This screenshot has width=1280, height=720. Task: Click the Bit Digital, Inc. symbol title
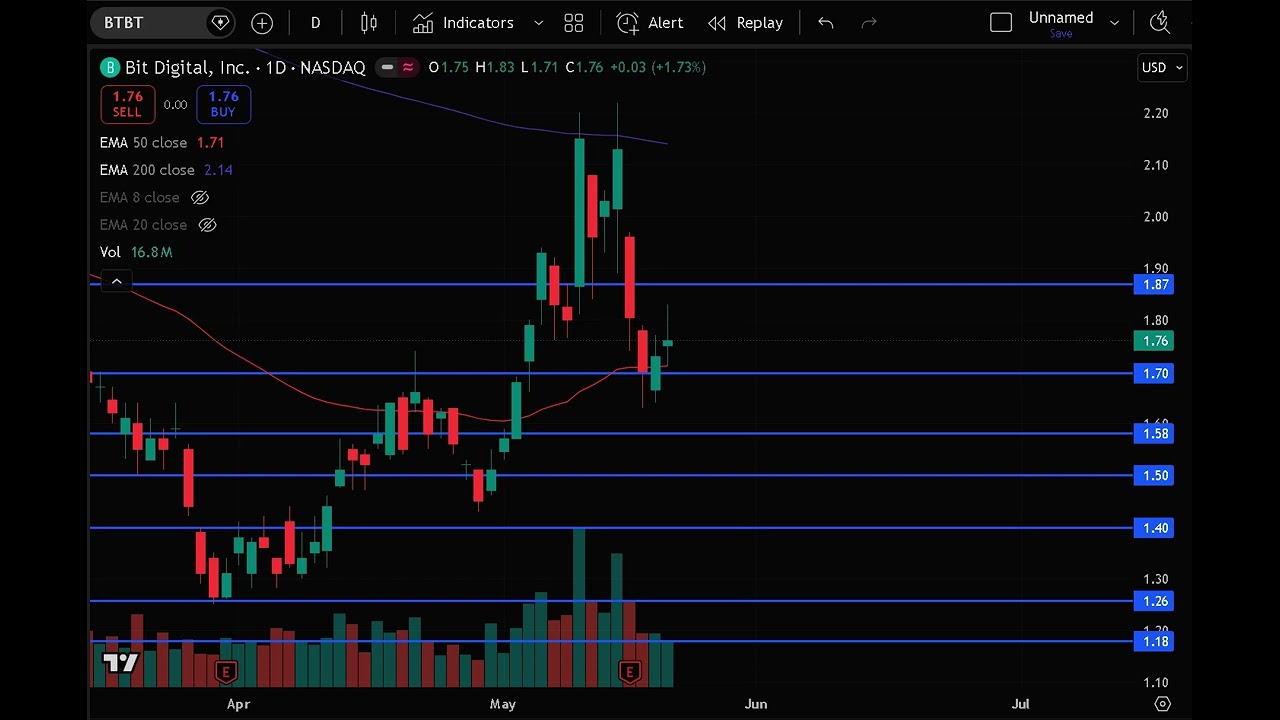[187, 67]
